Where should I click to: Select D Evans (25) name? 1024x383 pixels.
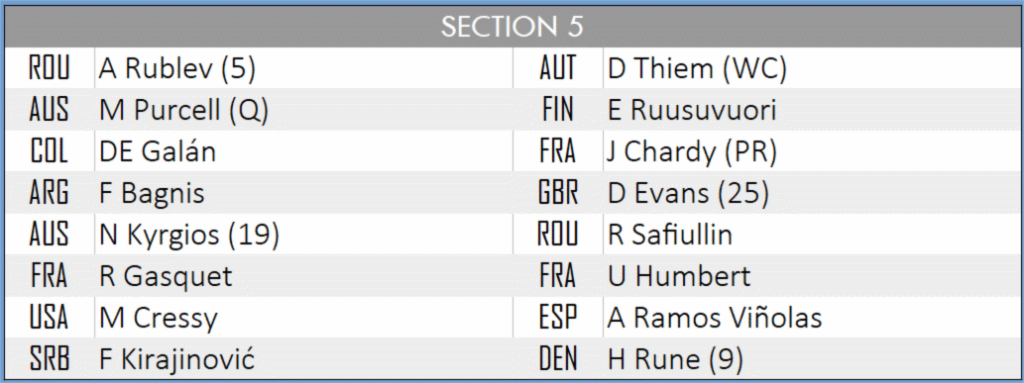point(688,193)
